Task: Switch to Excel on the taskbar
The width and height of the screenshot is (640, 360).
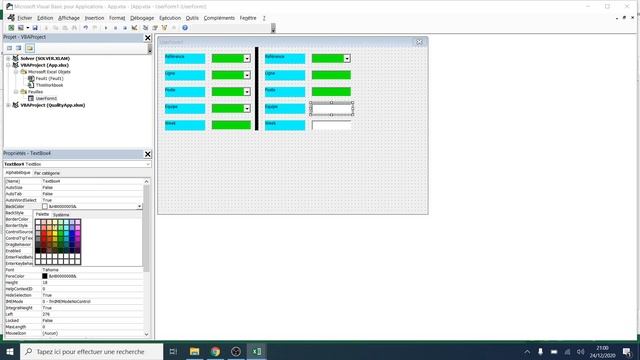Action: click(257, 351)
